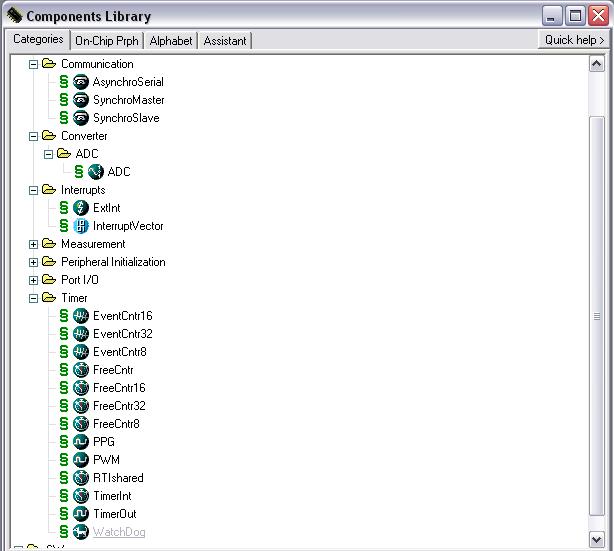
Task: Select the ADC component icon
Action: click(96, 172)
